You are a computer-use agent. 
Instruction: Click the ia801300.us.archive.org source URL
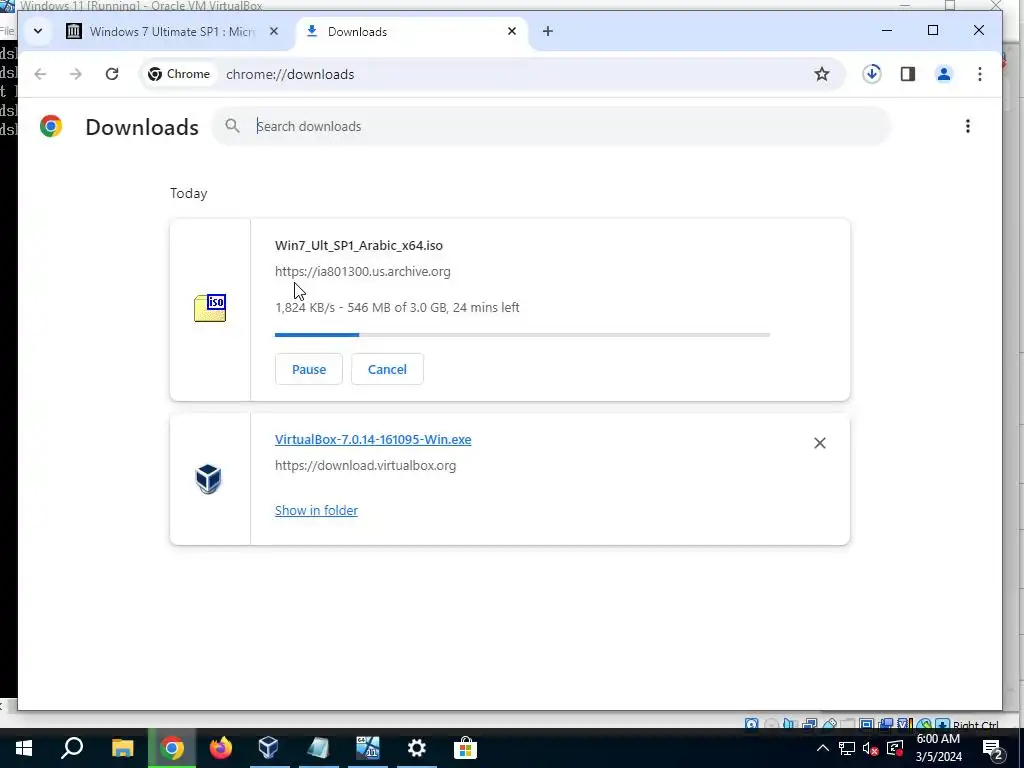click(362, 272)
